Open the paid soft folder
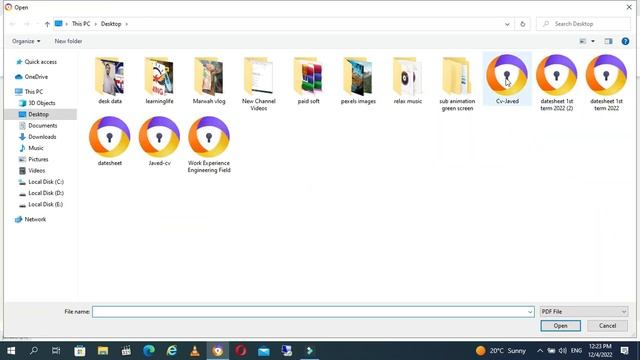 [x=309, y=81]
